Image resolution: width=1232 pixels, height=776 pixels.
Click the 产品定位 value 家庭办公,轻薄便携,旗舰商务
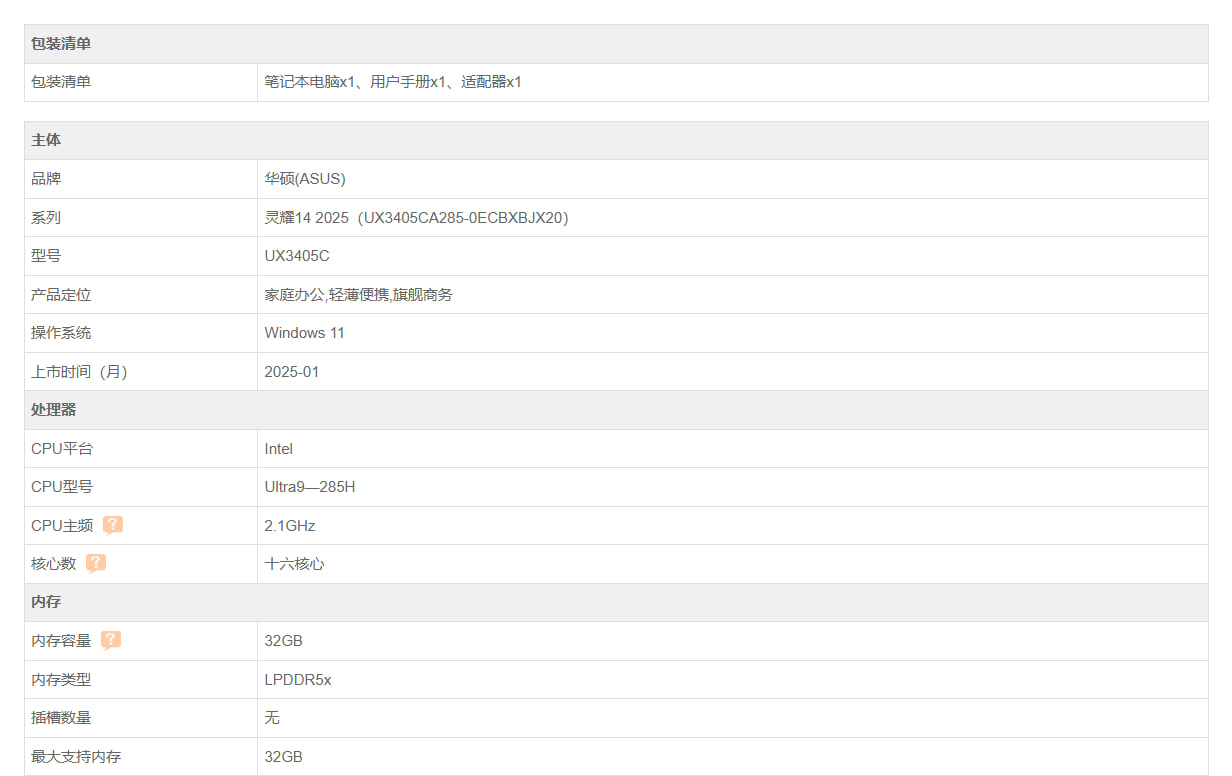pyautogui.click(x=358, y=295)
